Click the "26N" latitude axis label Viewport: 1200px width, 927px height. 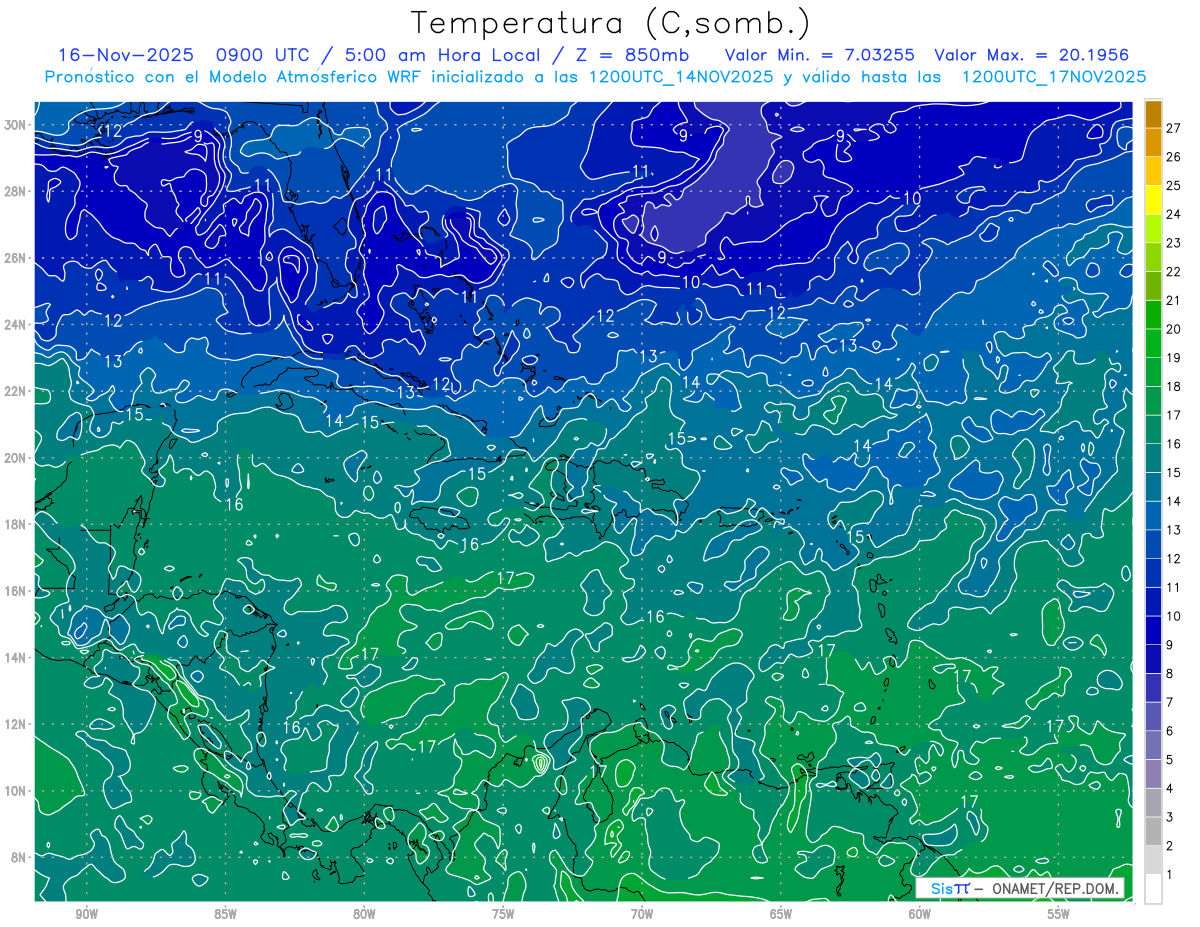coord(16,257)
